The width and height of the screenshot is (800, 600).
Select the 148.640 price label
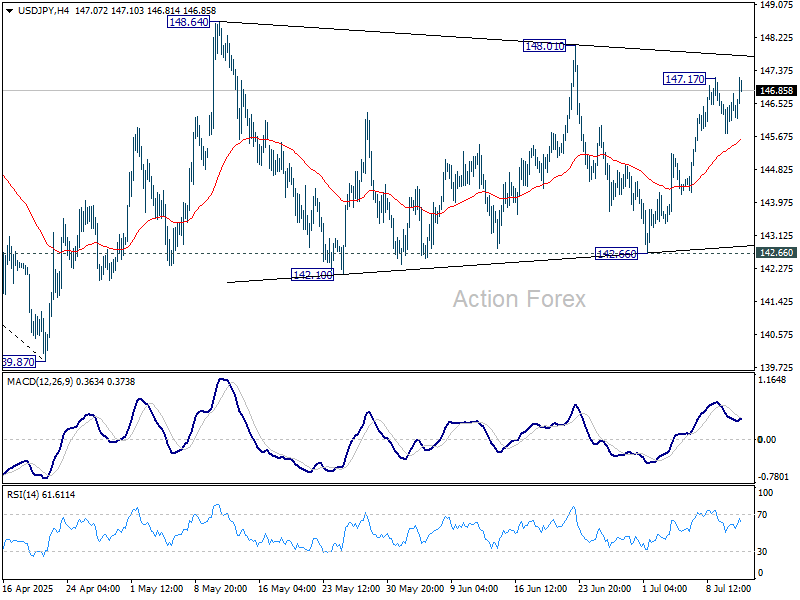click(x=188, y=22)
